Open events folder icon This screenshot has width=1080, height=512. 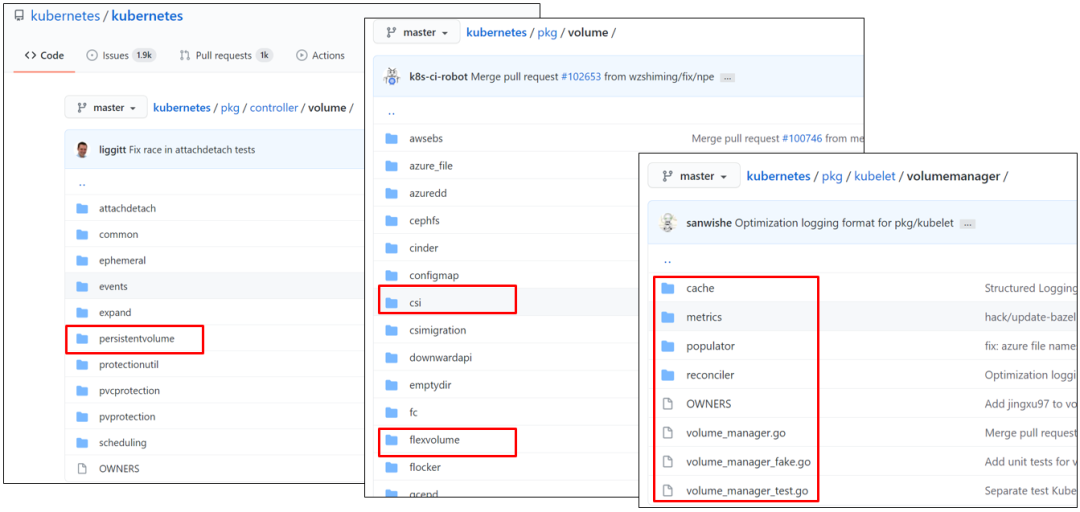(83, 287)
